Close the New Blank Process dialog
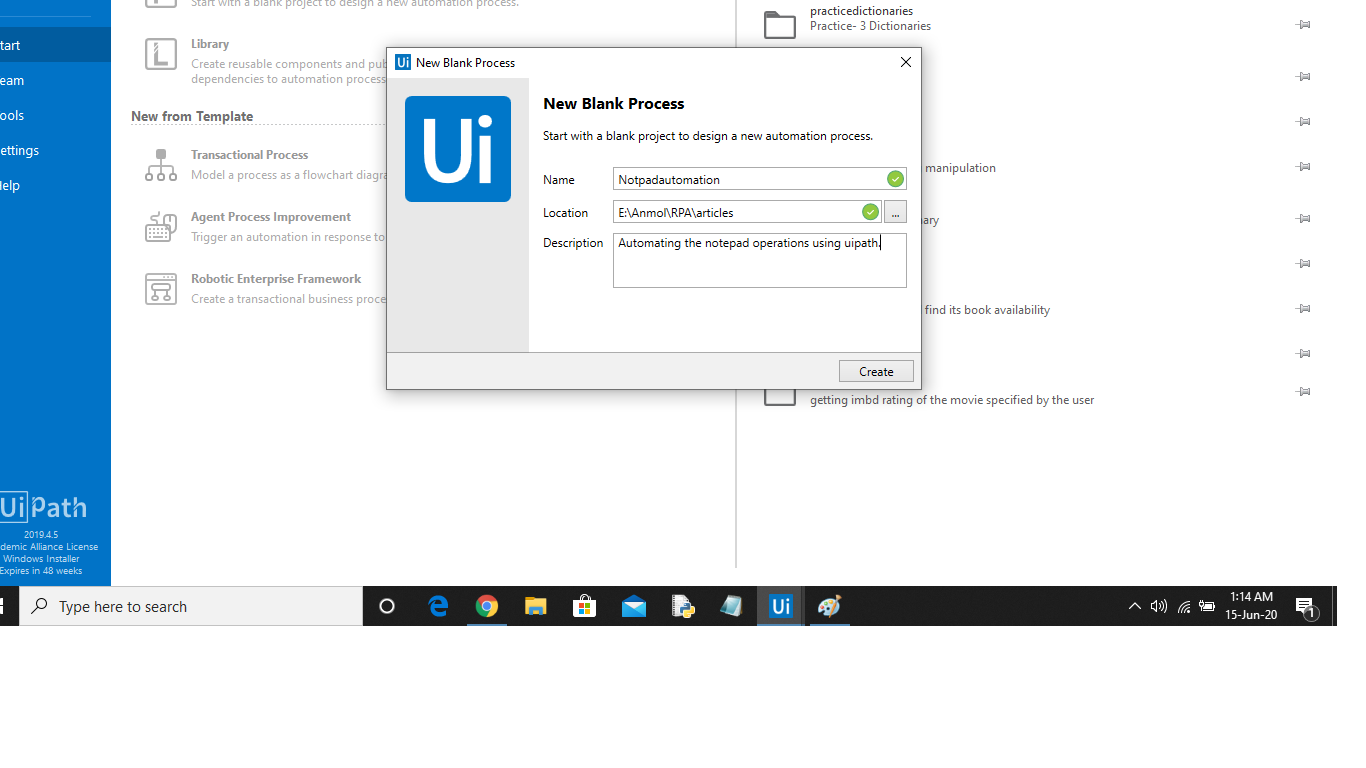The width and height of the screenshot is (1366, 768). 906,62
